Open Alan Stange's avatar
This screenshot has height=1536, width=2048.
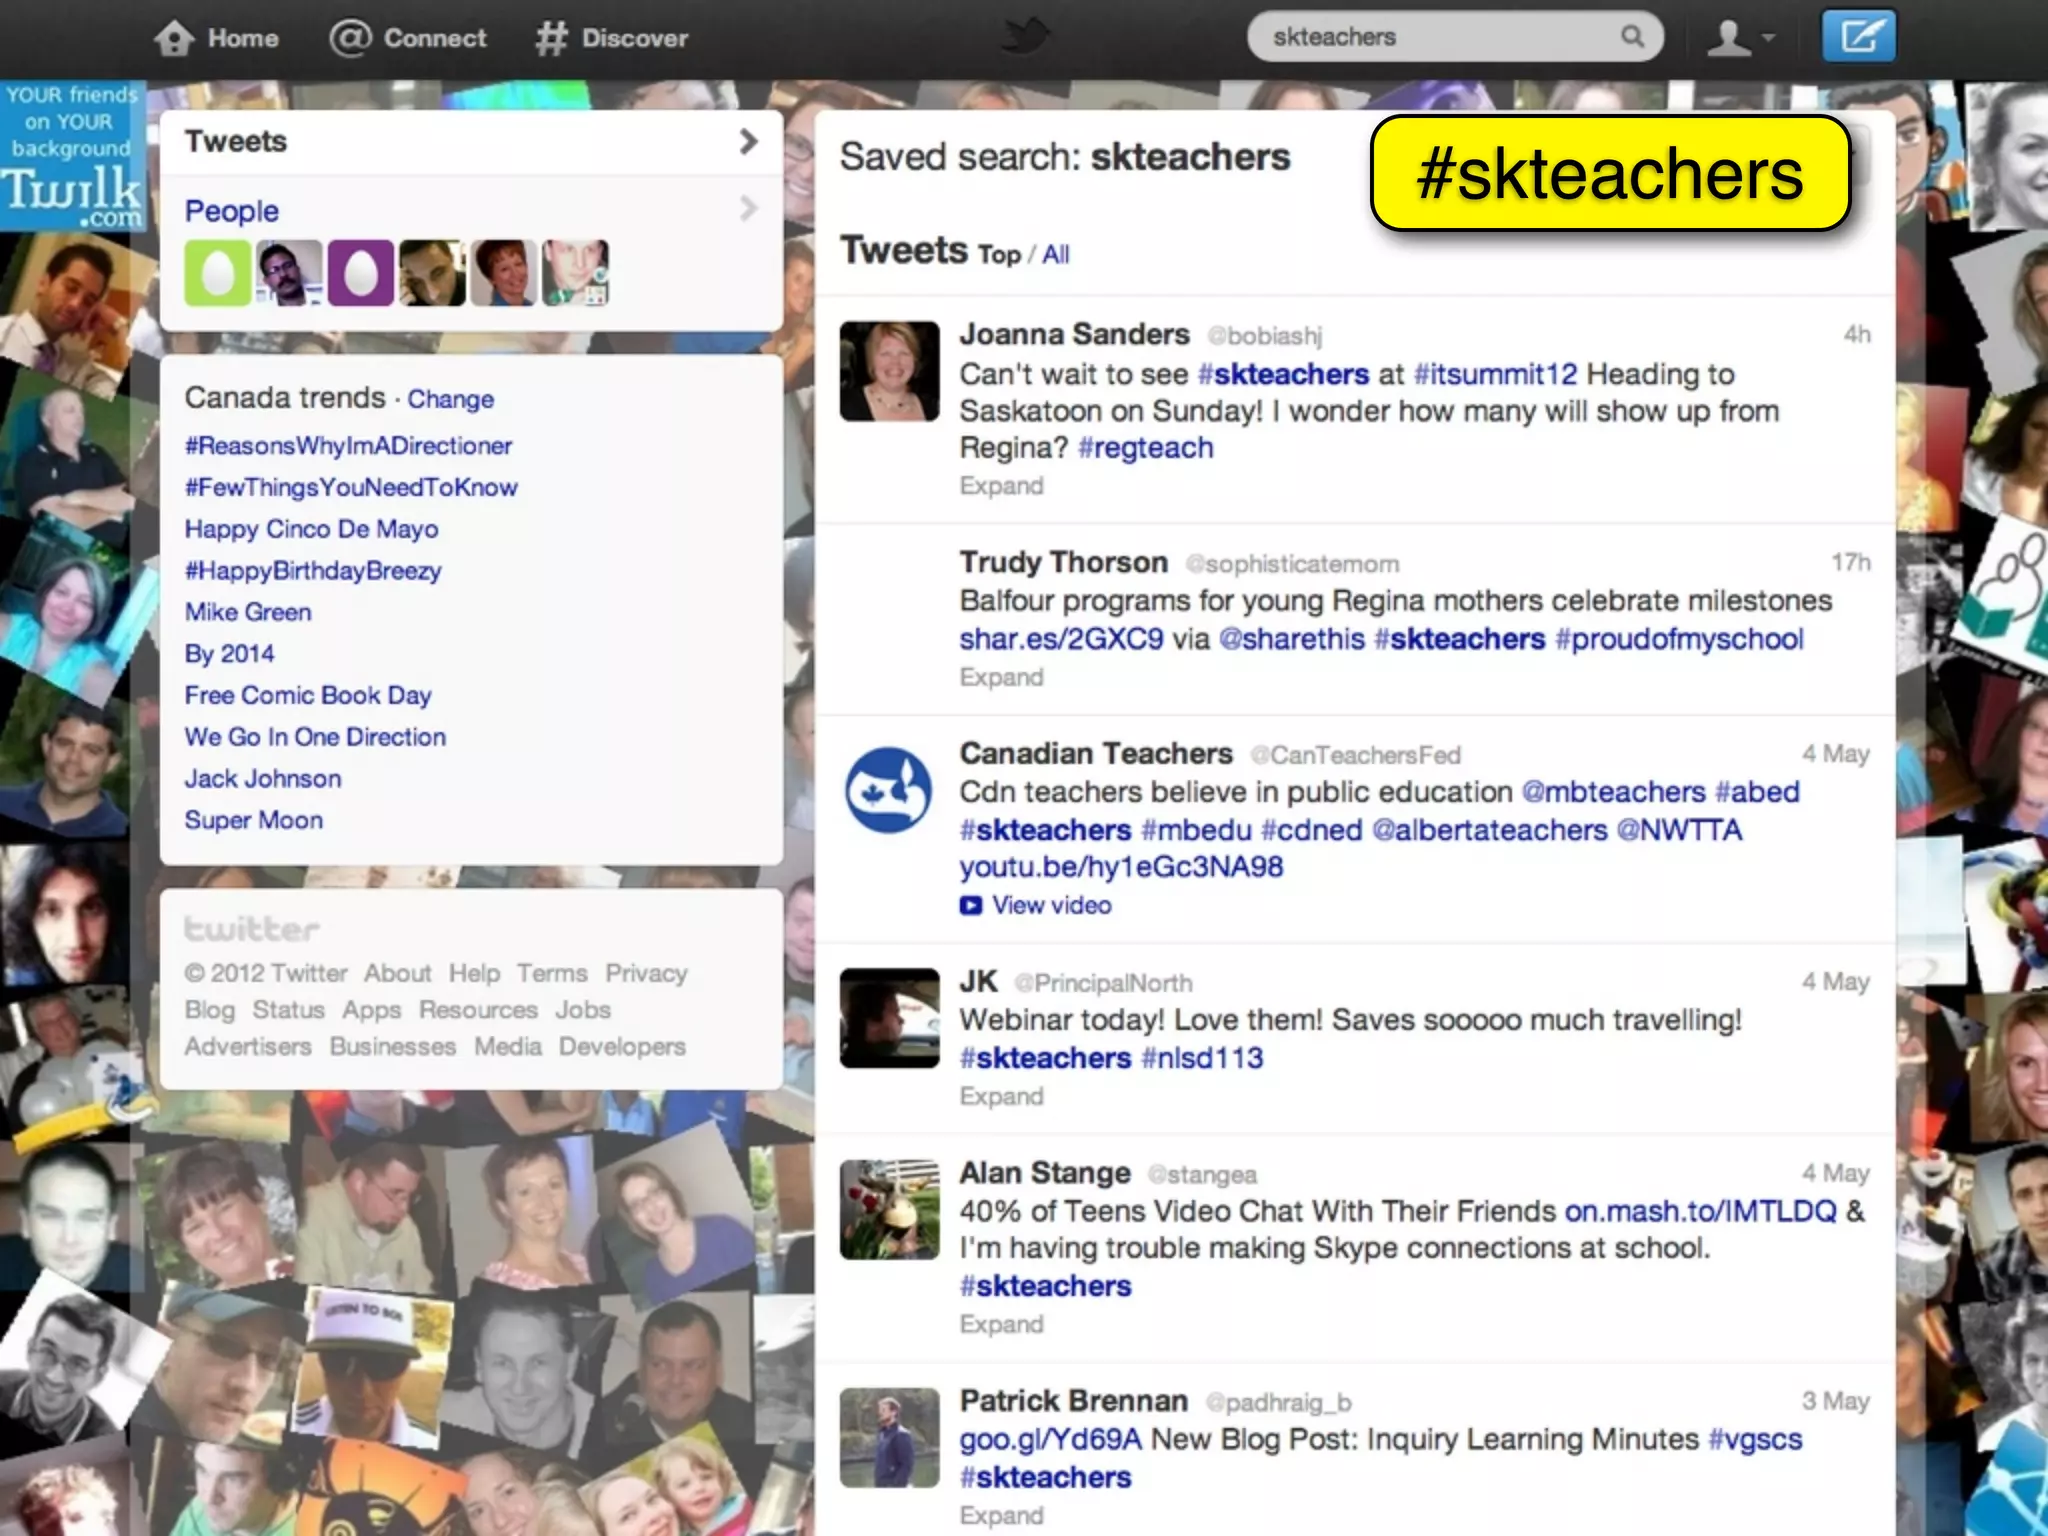pyautogui.click(x=889, y=1209)
